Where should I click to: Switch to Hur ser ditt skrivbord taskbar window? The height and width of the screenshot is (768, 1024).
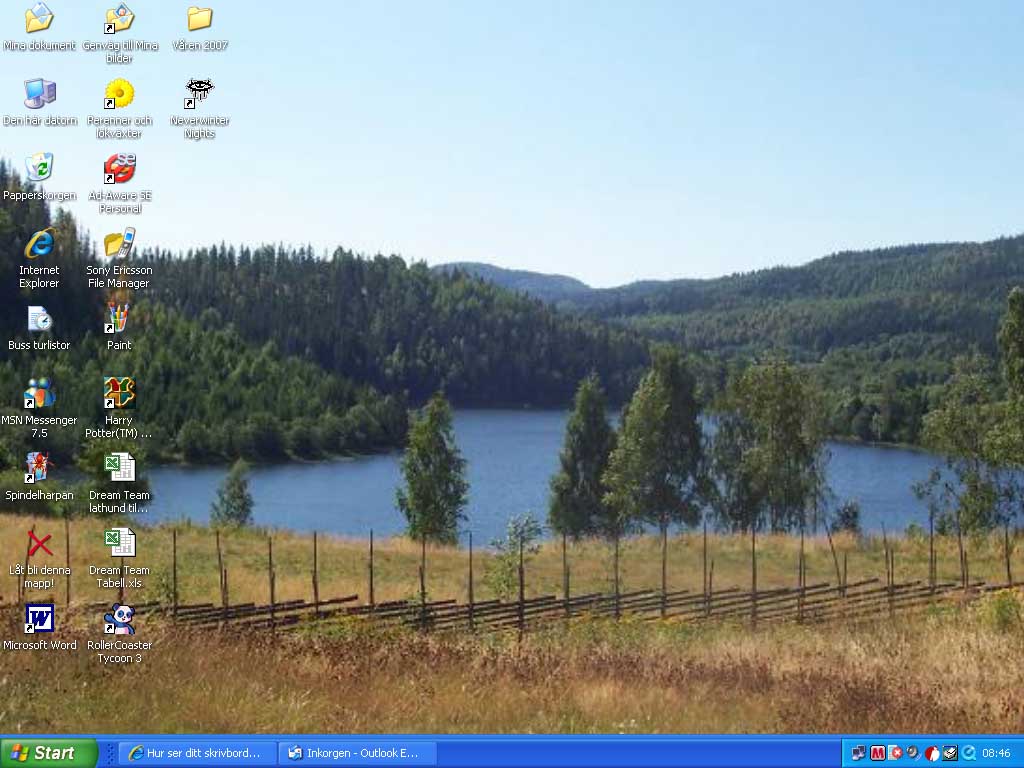[198, 753]
